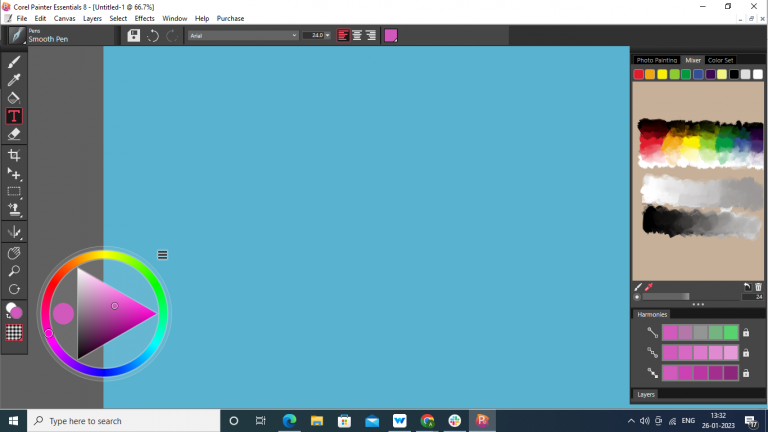The image size is (768, 432).
Task: Choose the Eraser tool
Action: click(x=14, y=134)
